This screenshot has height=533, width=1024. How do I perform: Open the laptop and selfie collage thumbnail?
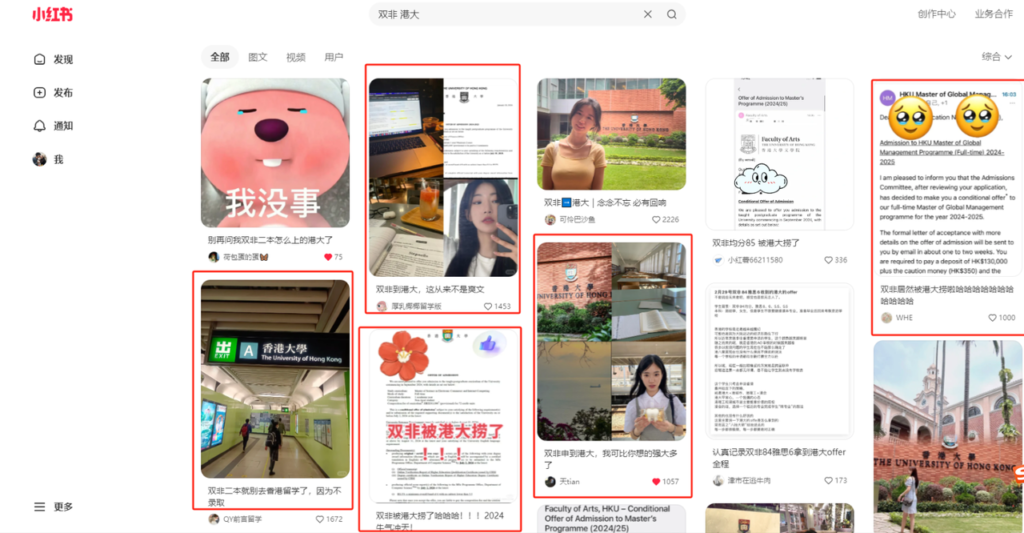pyautogui.click(x=443, y=178)
